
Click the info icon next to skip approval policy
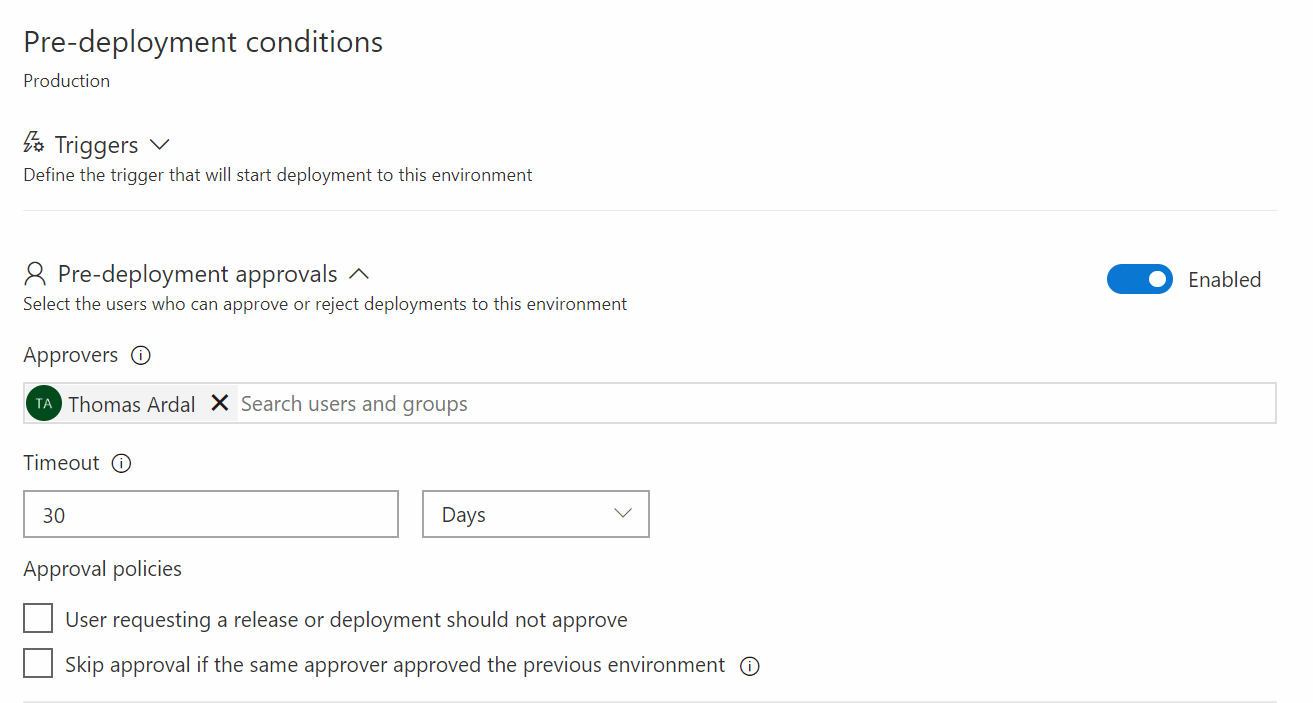pyautogui.click(x=750, y=666)
